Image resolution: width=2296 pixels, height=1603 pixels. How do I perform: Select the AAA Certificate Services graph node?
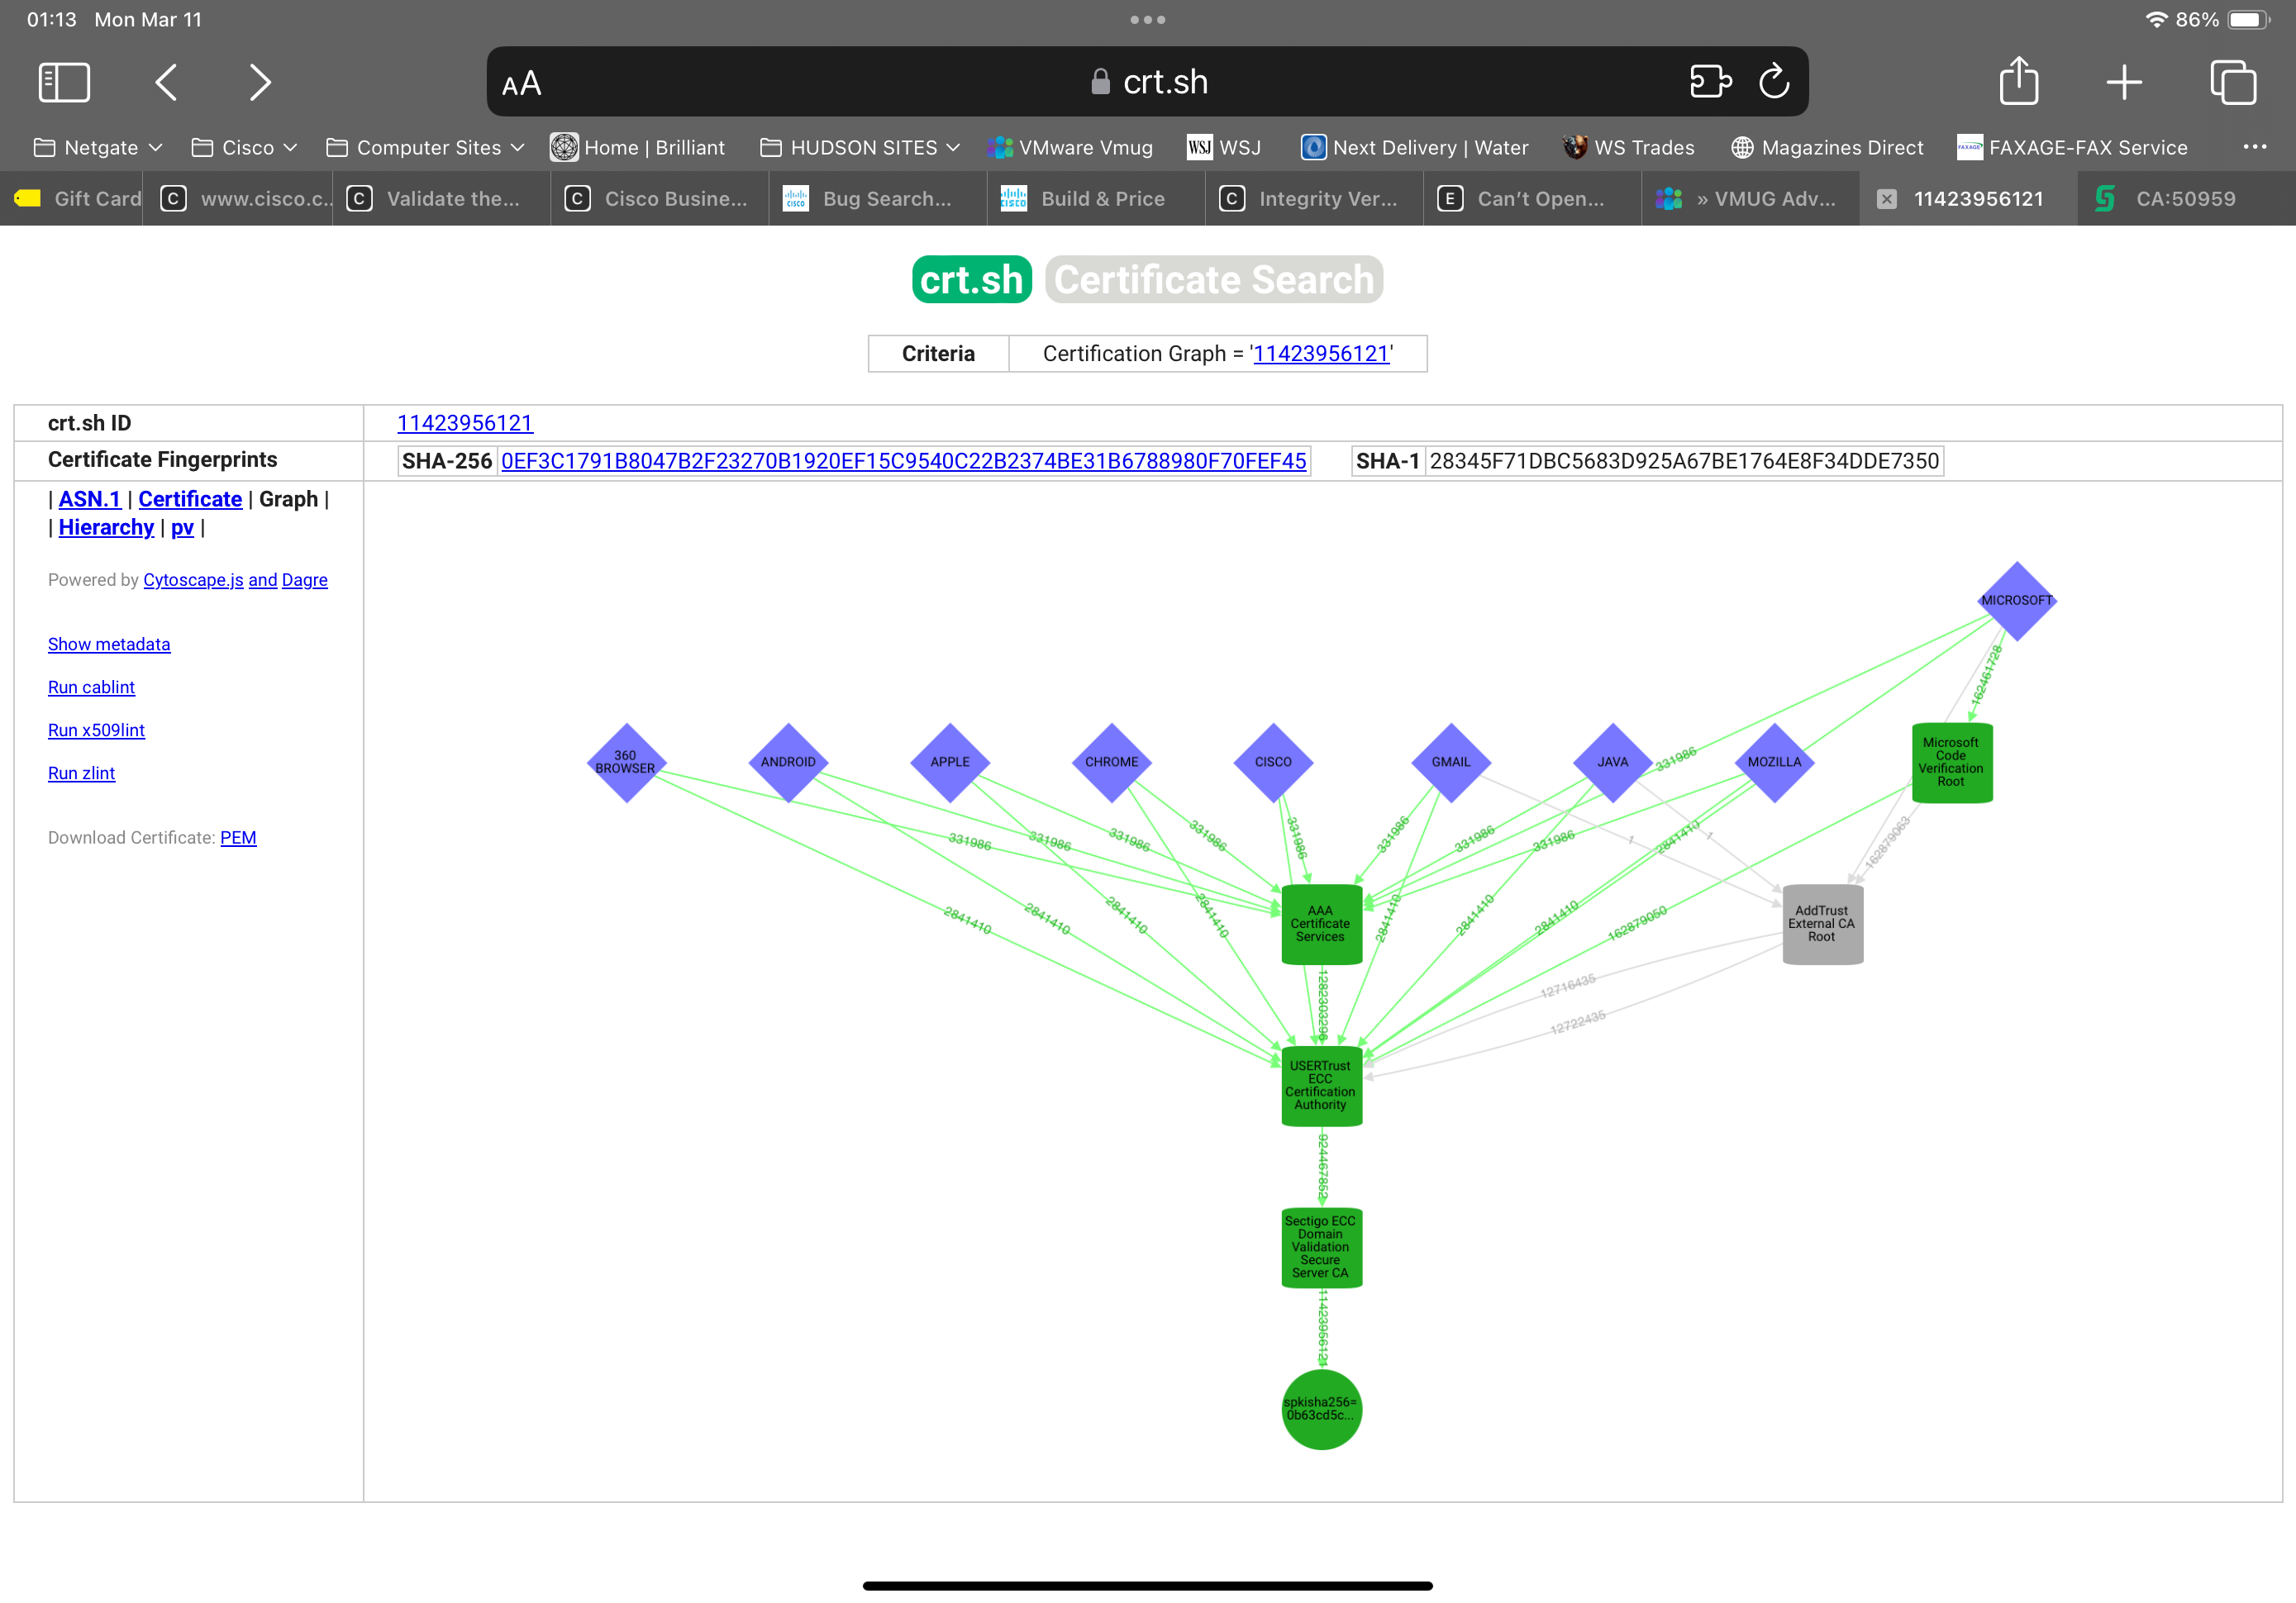point(1320,924)
